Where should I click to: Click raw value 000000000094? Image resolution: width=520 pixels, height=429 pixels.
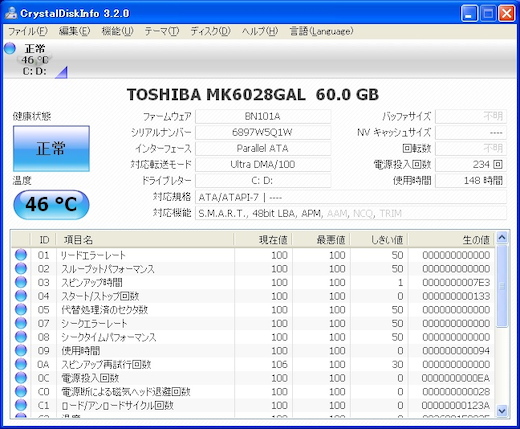tap(456, 351)
